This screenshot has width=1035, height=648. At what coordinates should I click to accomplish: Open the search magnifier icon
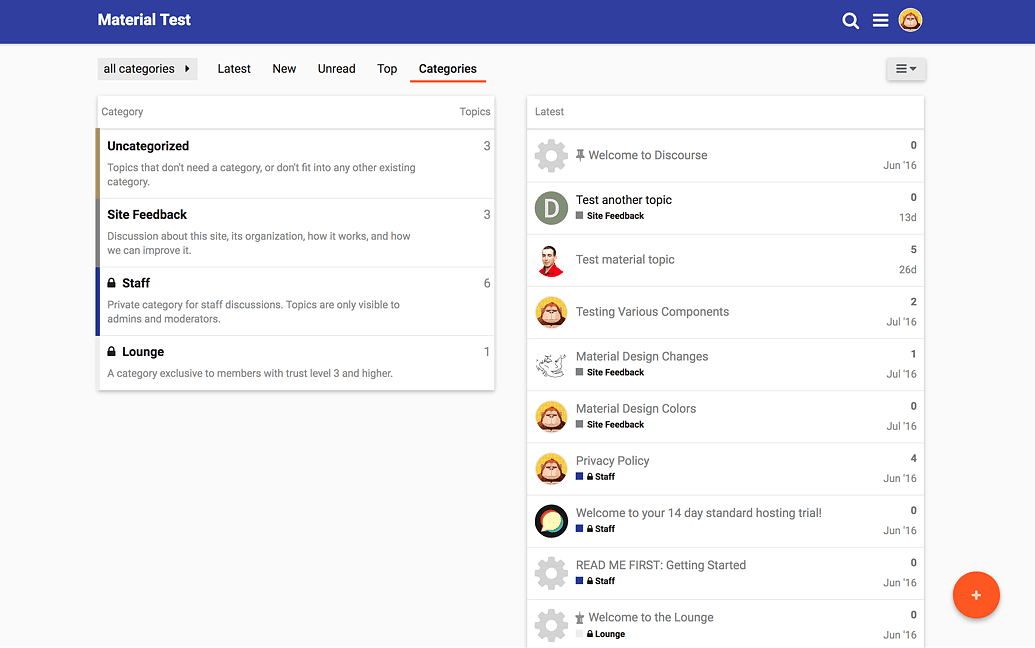(850, 21)
